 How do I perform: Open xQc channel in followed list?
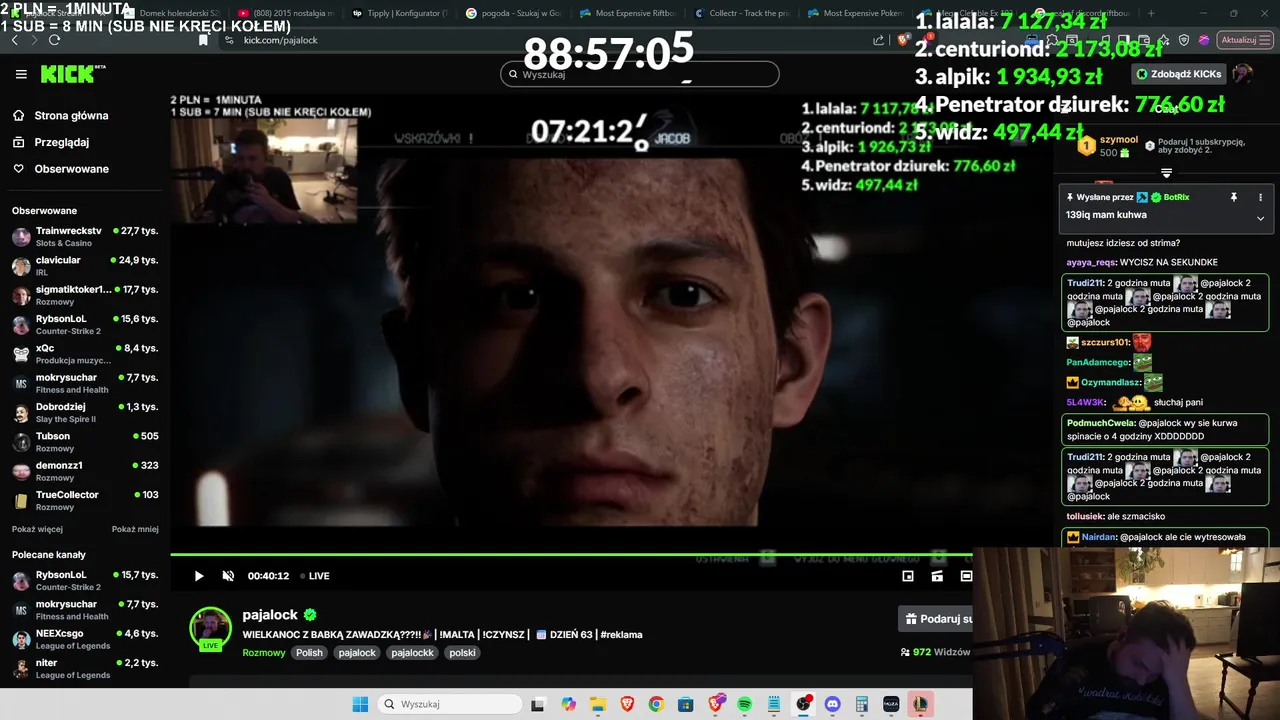[85, 353]
